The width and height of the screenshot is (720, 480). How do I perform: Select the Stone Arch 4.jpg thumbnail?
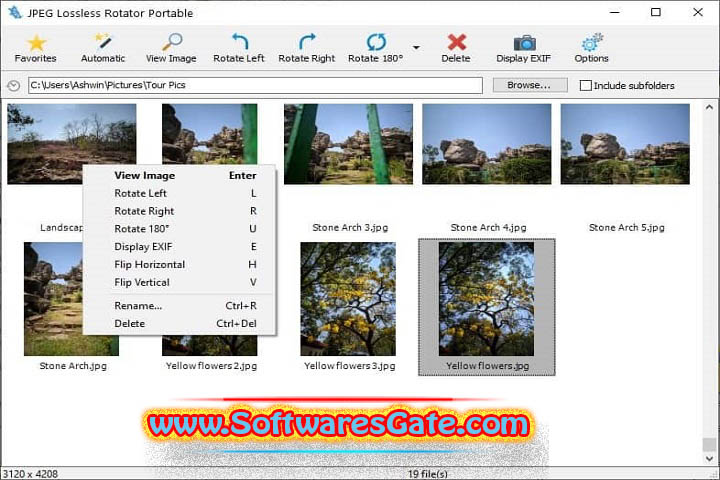[x=487, y=144]
